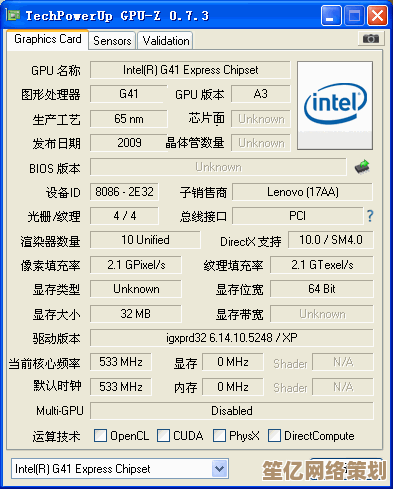Click the bus interface question mark
The height and width of the screenshot is (489, 393).
(370, 216)
